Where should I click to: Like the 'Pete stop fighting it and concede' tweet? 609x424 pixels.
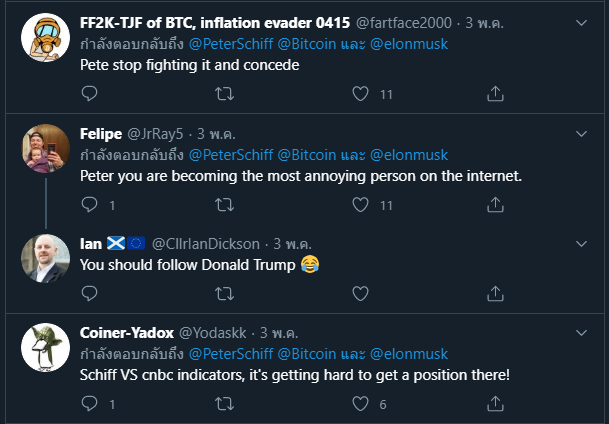click(x=361, y=94)
